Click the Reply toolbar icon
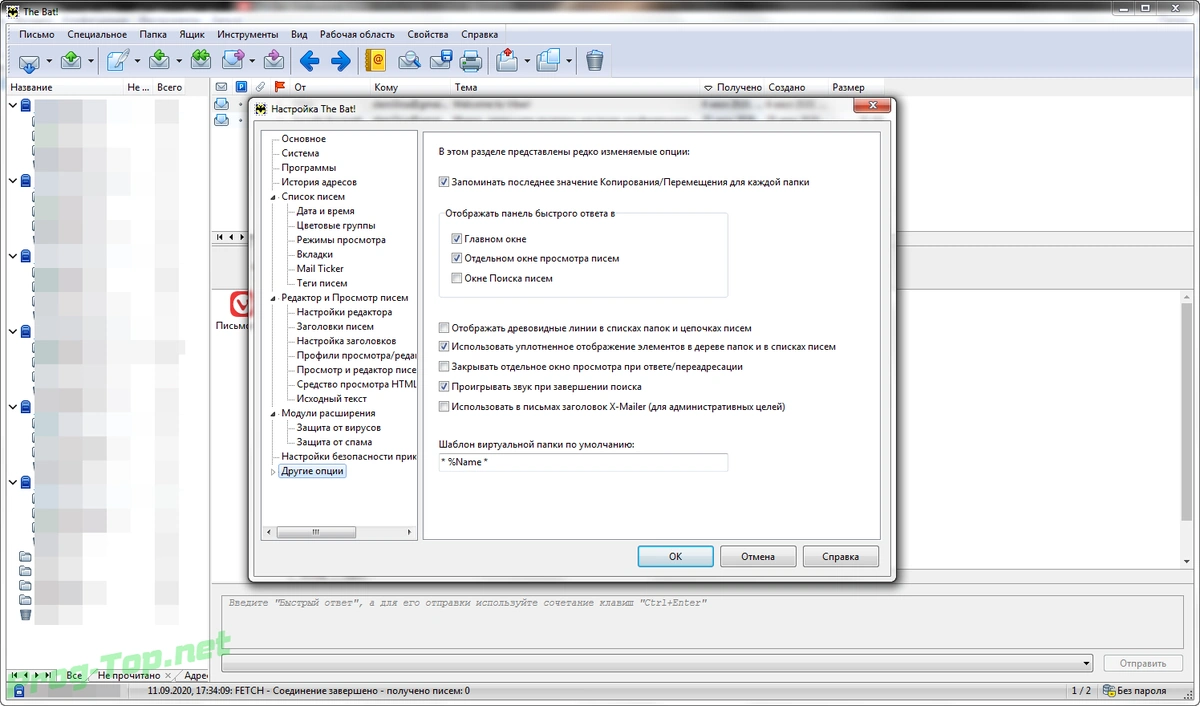The width and height of the screenshot is (1200, 706). point(160,62)
